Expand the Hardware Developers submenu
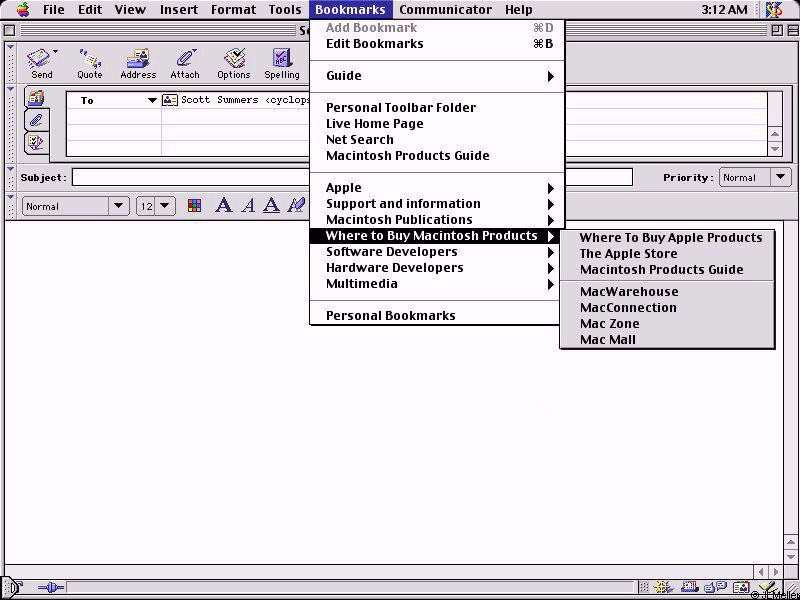This screenshot has width=800, height=600. pyautogui.click(x=437, y=268)
